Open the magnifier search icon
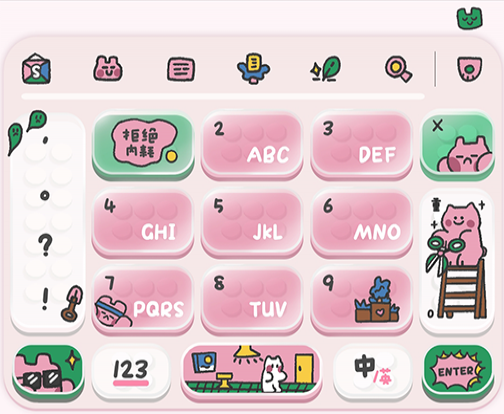Screen dimensions: 504x414 pyautogui.click(x=398, y=69)
